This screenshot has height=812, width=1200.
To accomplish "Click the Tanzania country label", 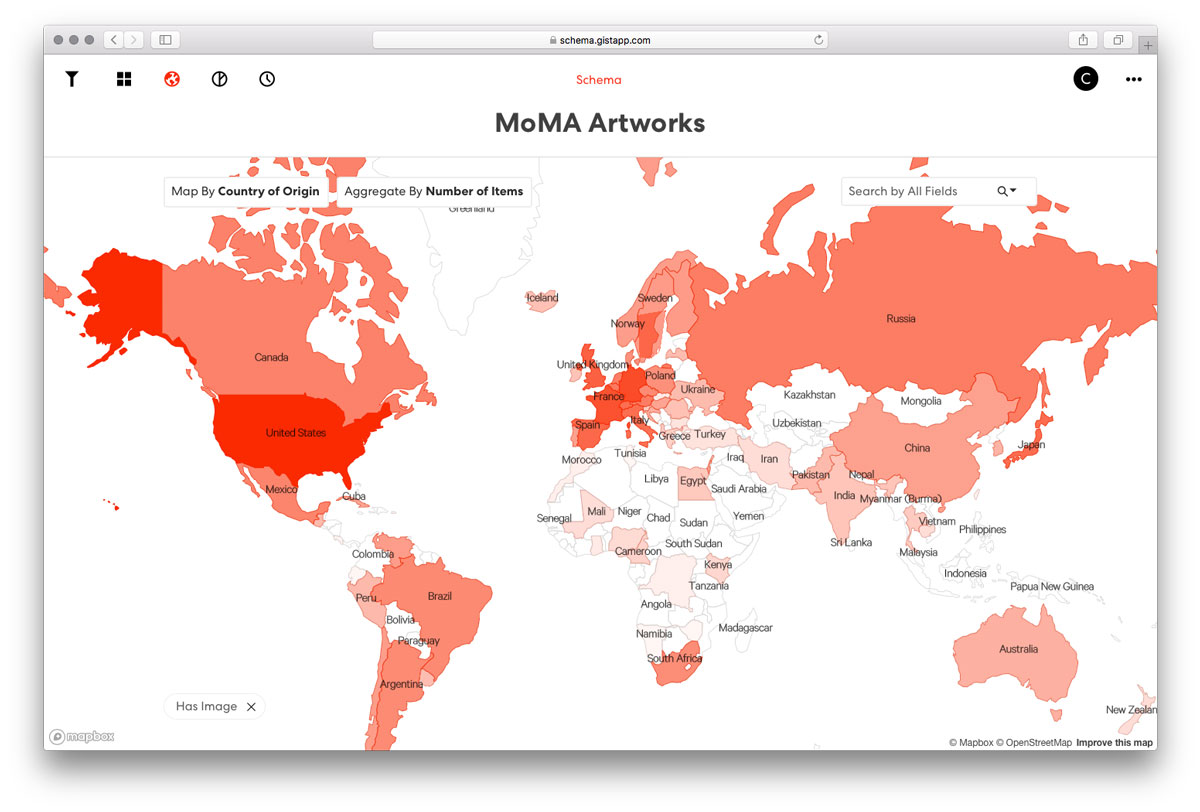I will (x=709, y=586).
